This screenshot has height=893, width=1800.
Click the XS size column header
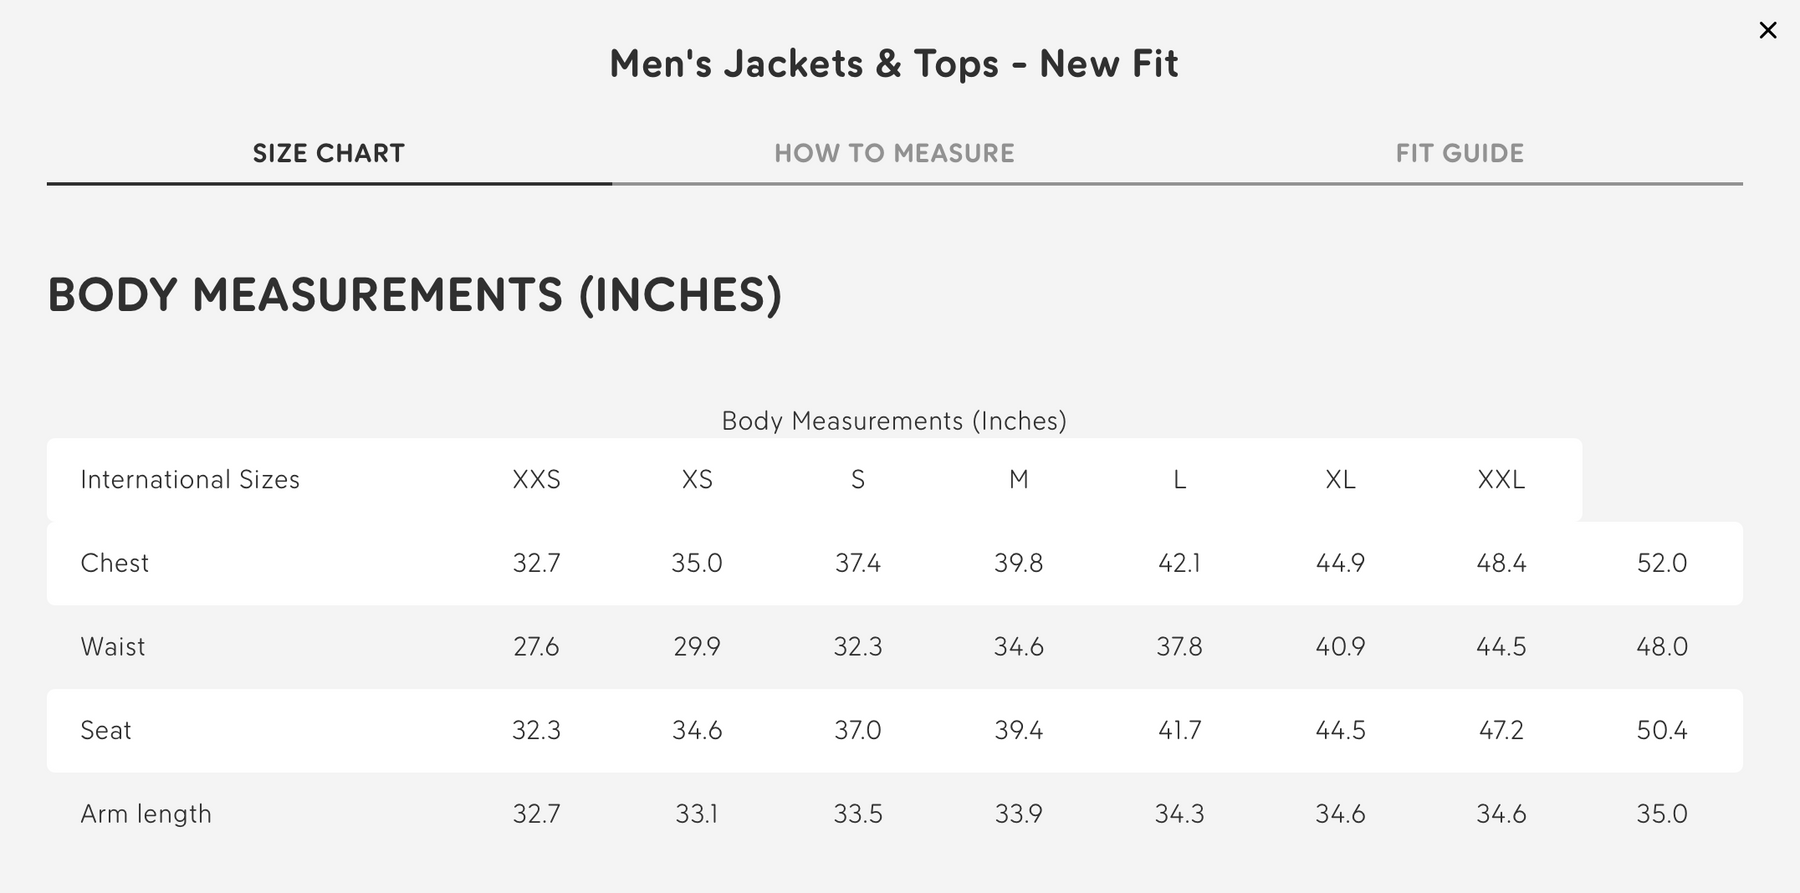coord(697,480)
